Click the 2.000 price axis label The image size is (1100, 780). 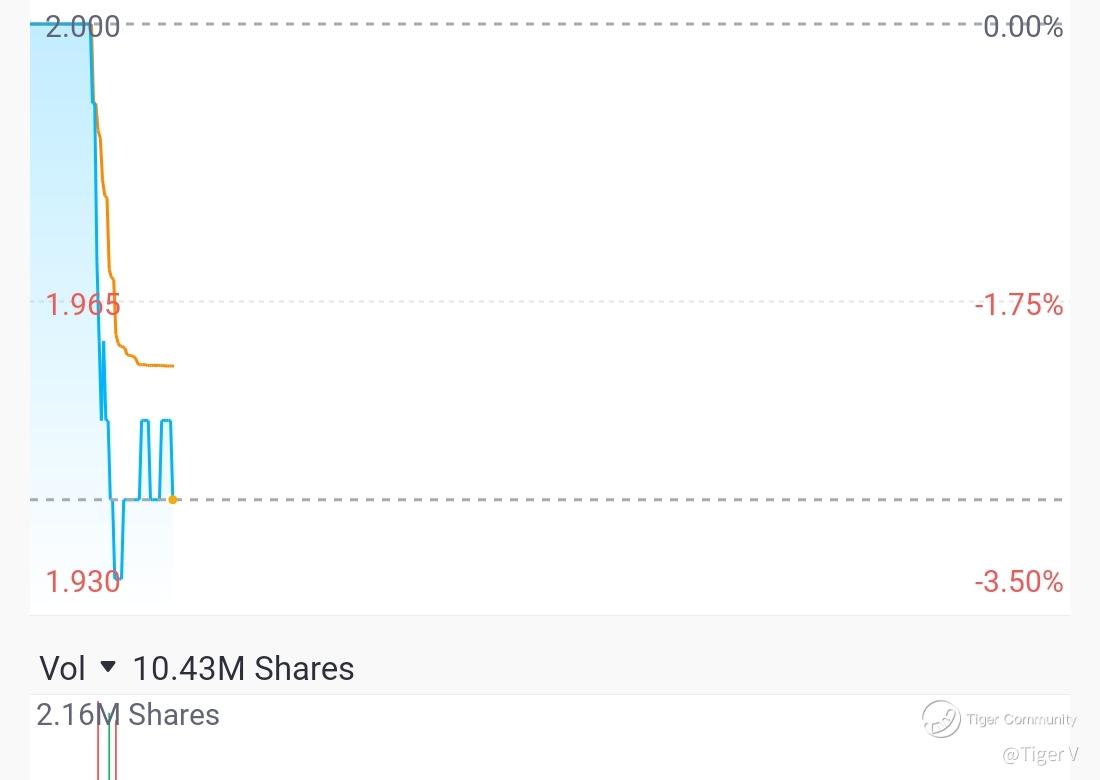tap(83, 27)
